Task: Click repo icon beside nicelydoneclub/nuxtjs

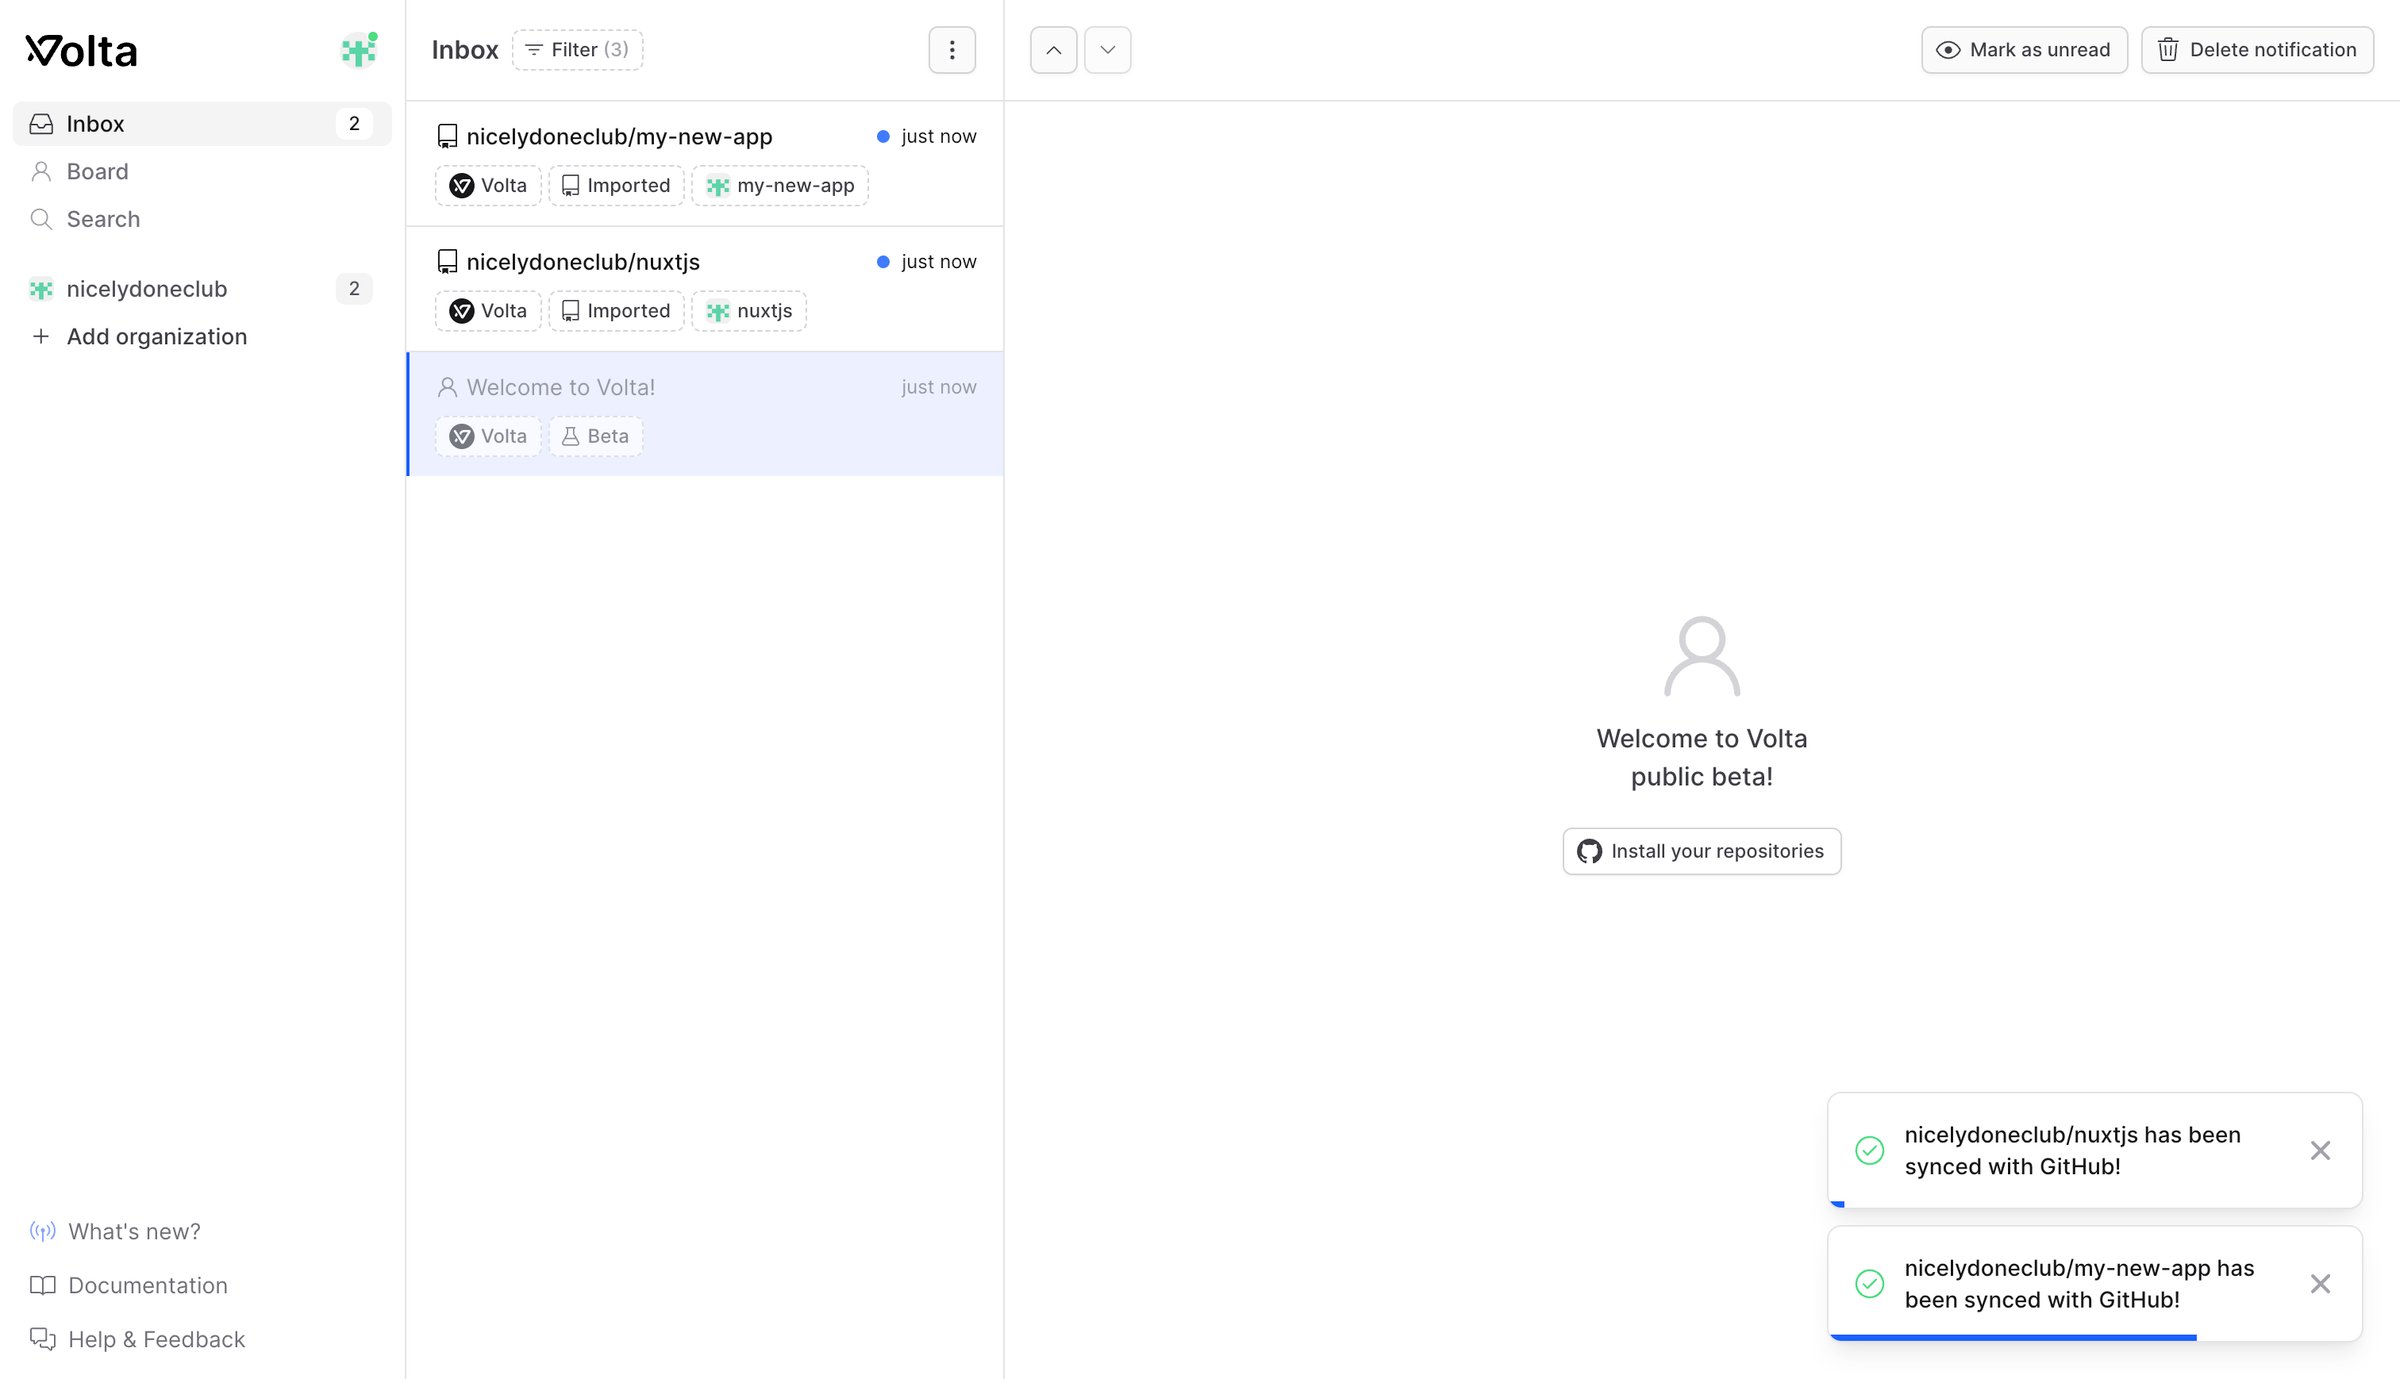Action: [447, 262]
